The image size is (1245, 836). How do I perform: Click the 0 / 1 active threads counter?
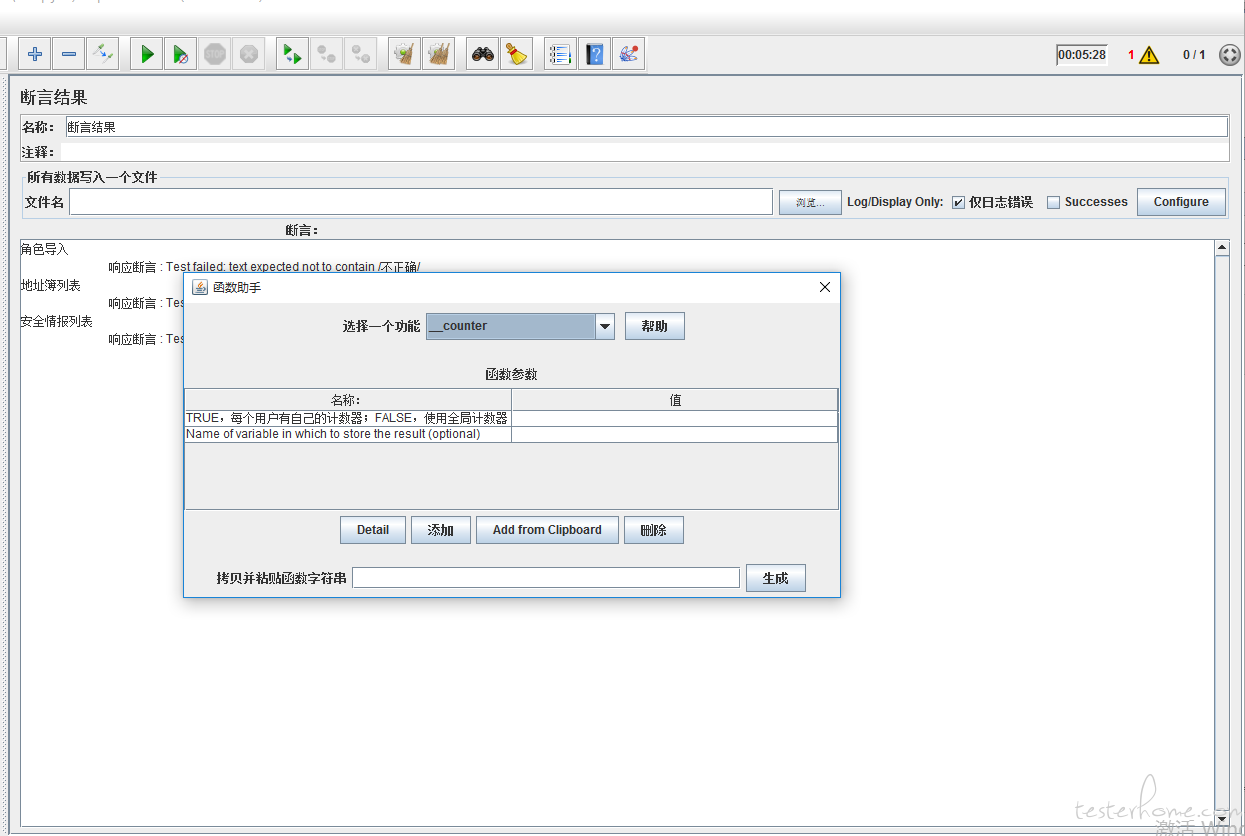point(1194,55)
